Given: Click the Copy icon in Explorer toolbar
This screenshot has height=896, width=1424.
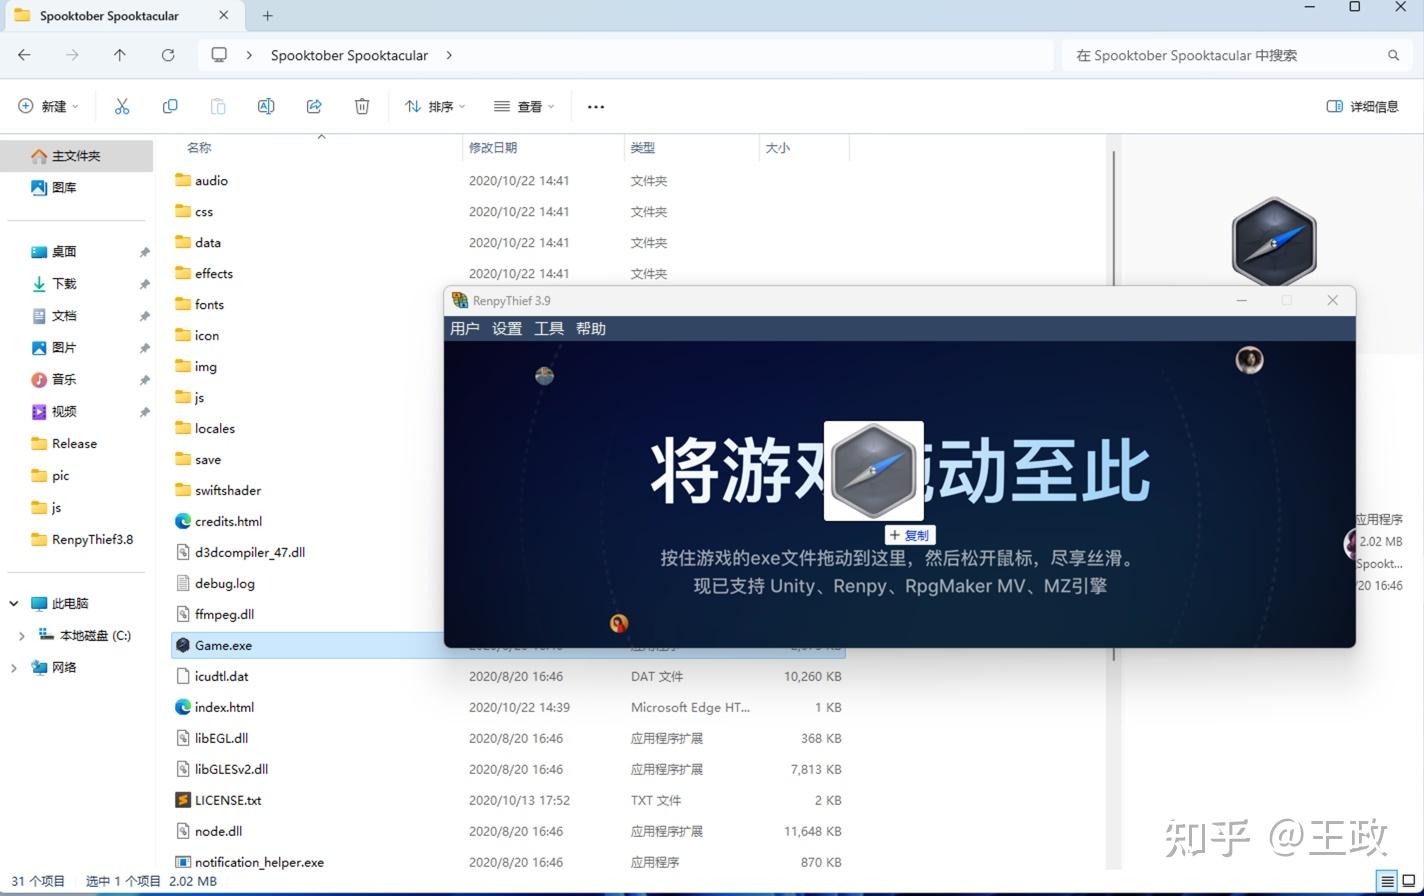Looking at the screenshot, I should click(x=170, y=106).
